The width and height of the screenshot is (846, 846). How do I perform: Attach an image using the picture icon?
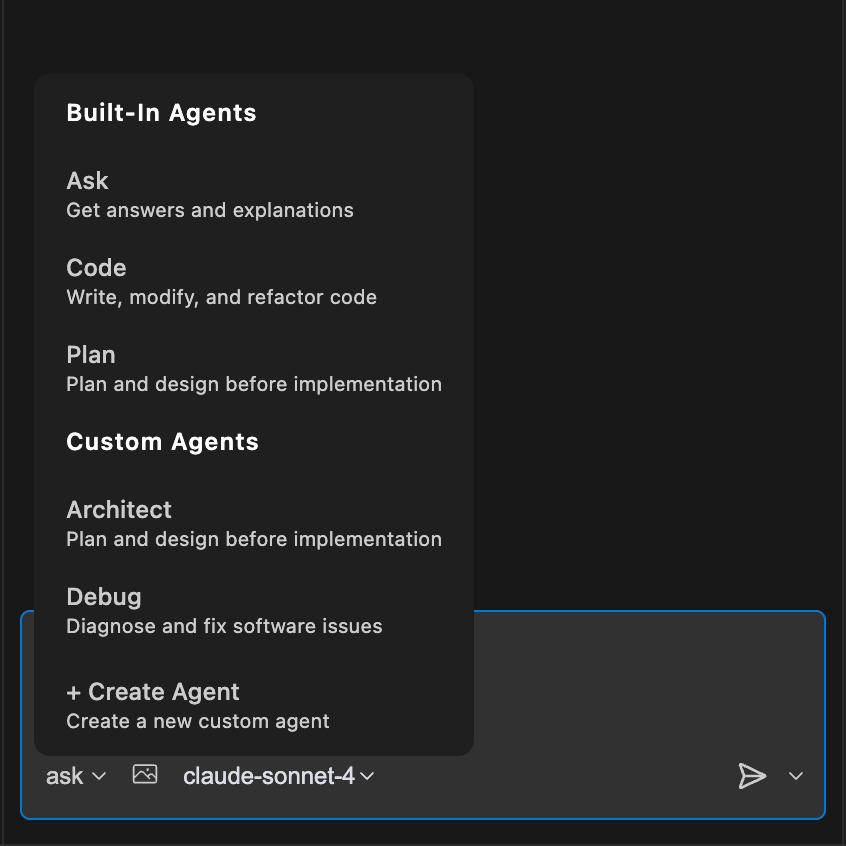coord(145,775)
